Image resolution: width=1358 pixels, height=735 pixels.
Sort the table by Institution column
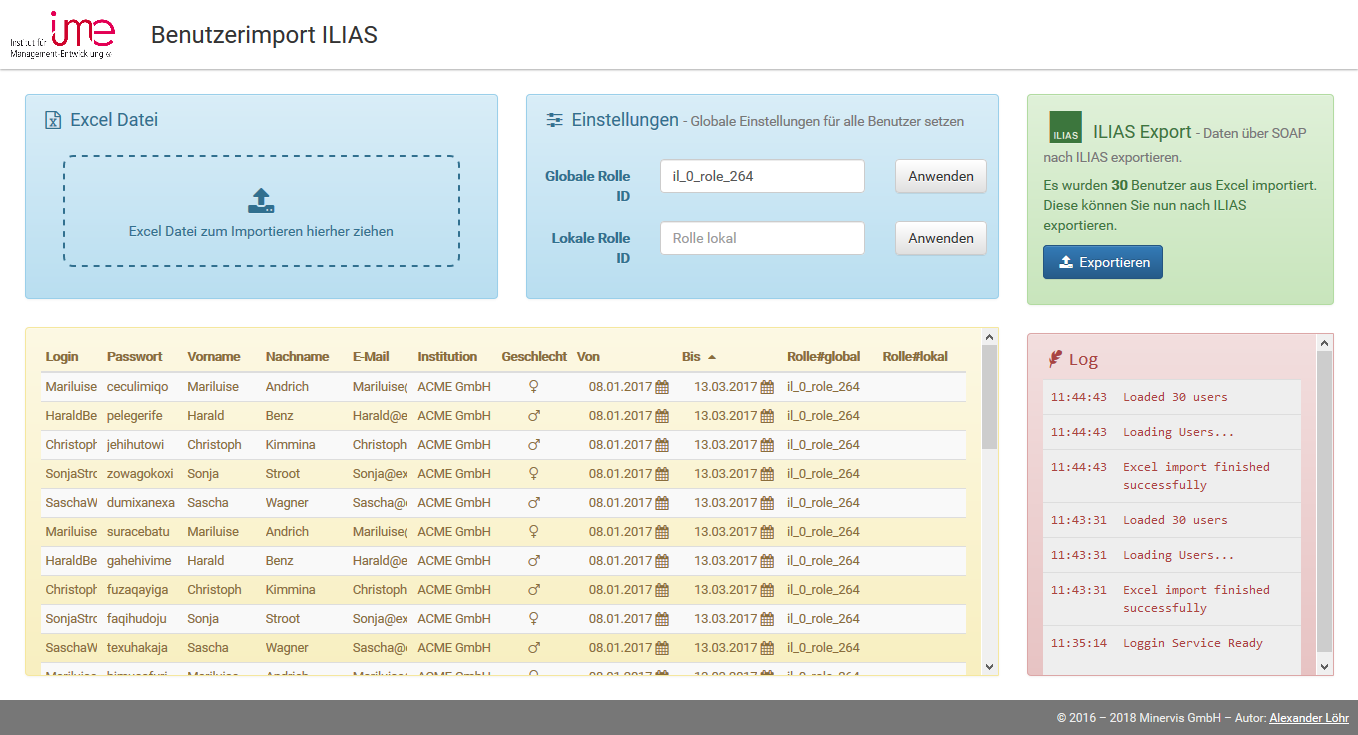tap(447, 357)
